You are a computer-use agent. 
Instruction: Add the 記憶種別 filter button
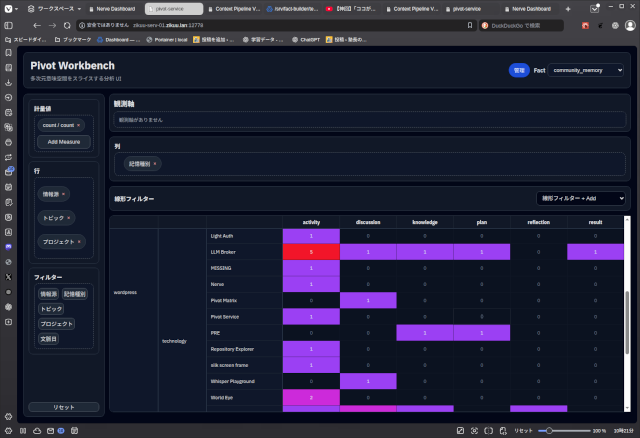coord(75,294)
